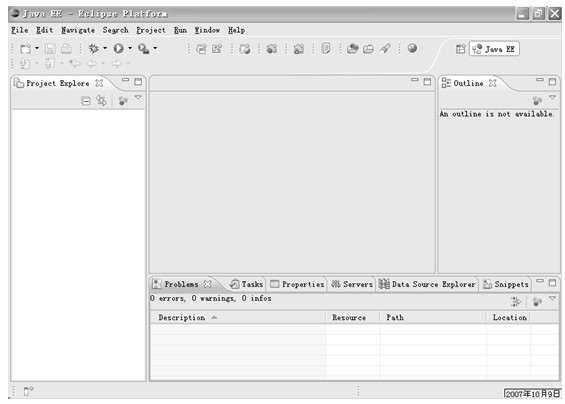Switch to the Tasks tab
The image size is (565, 404).
(x=247, y=284)
